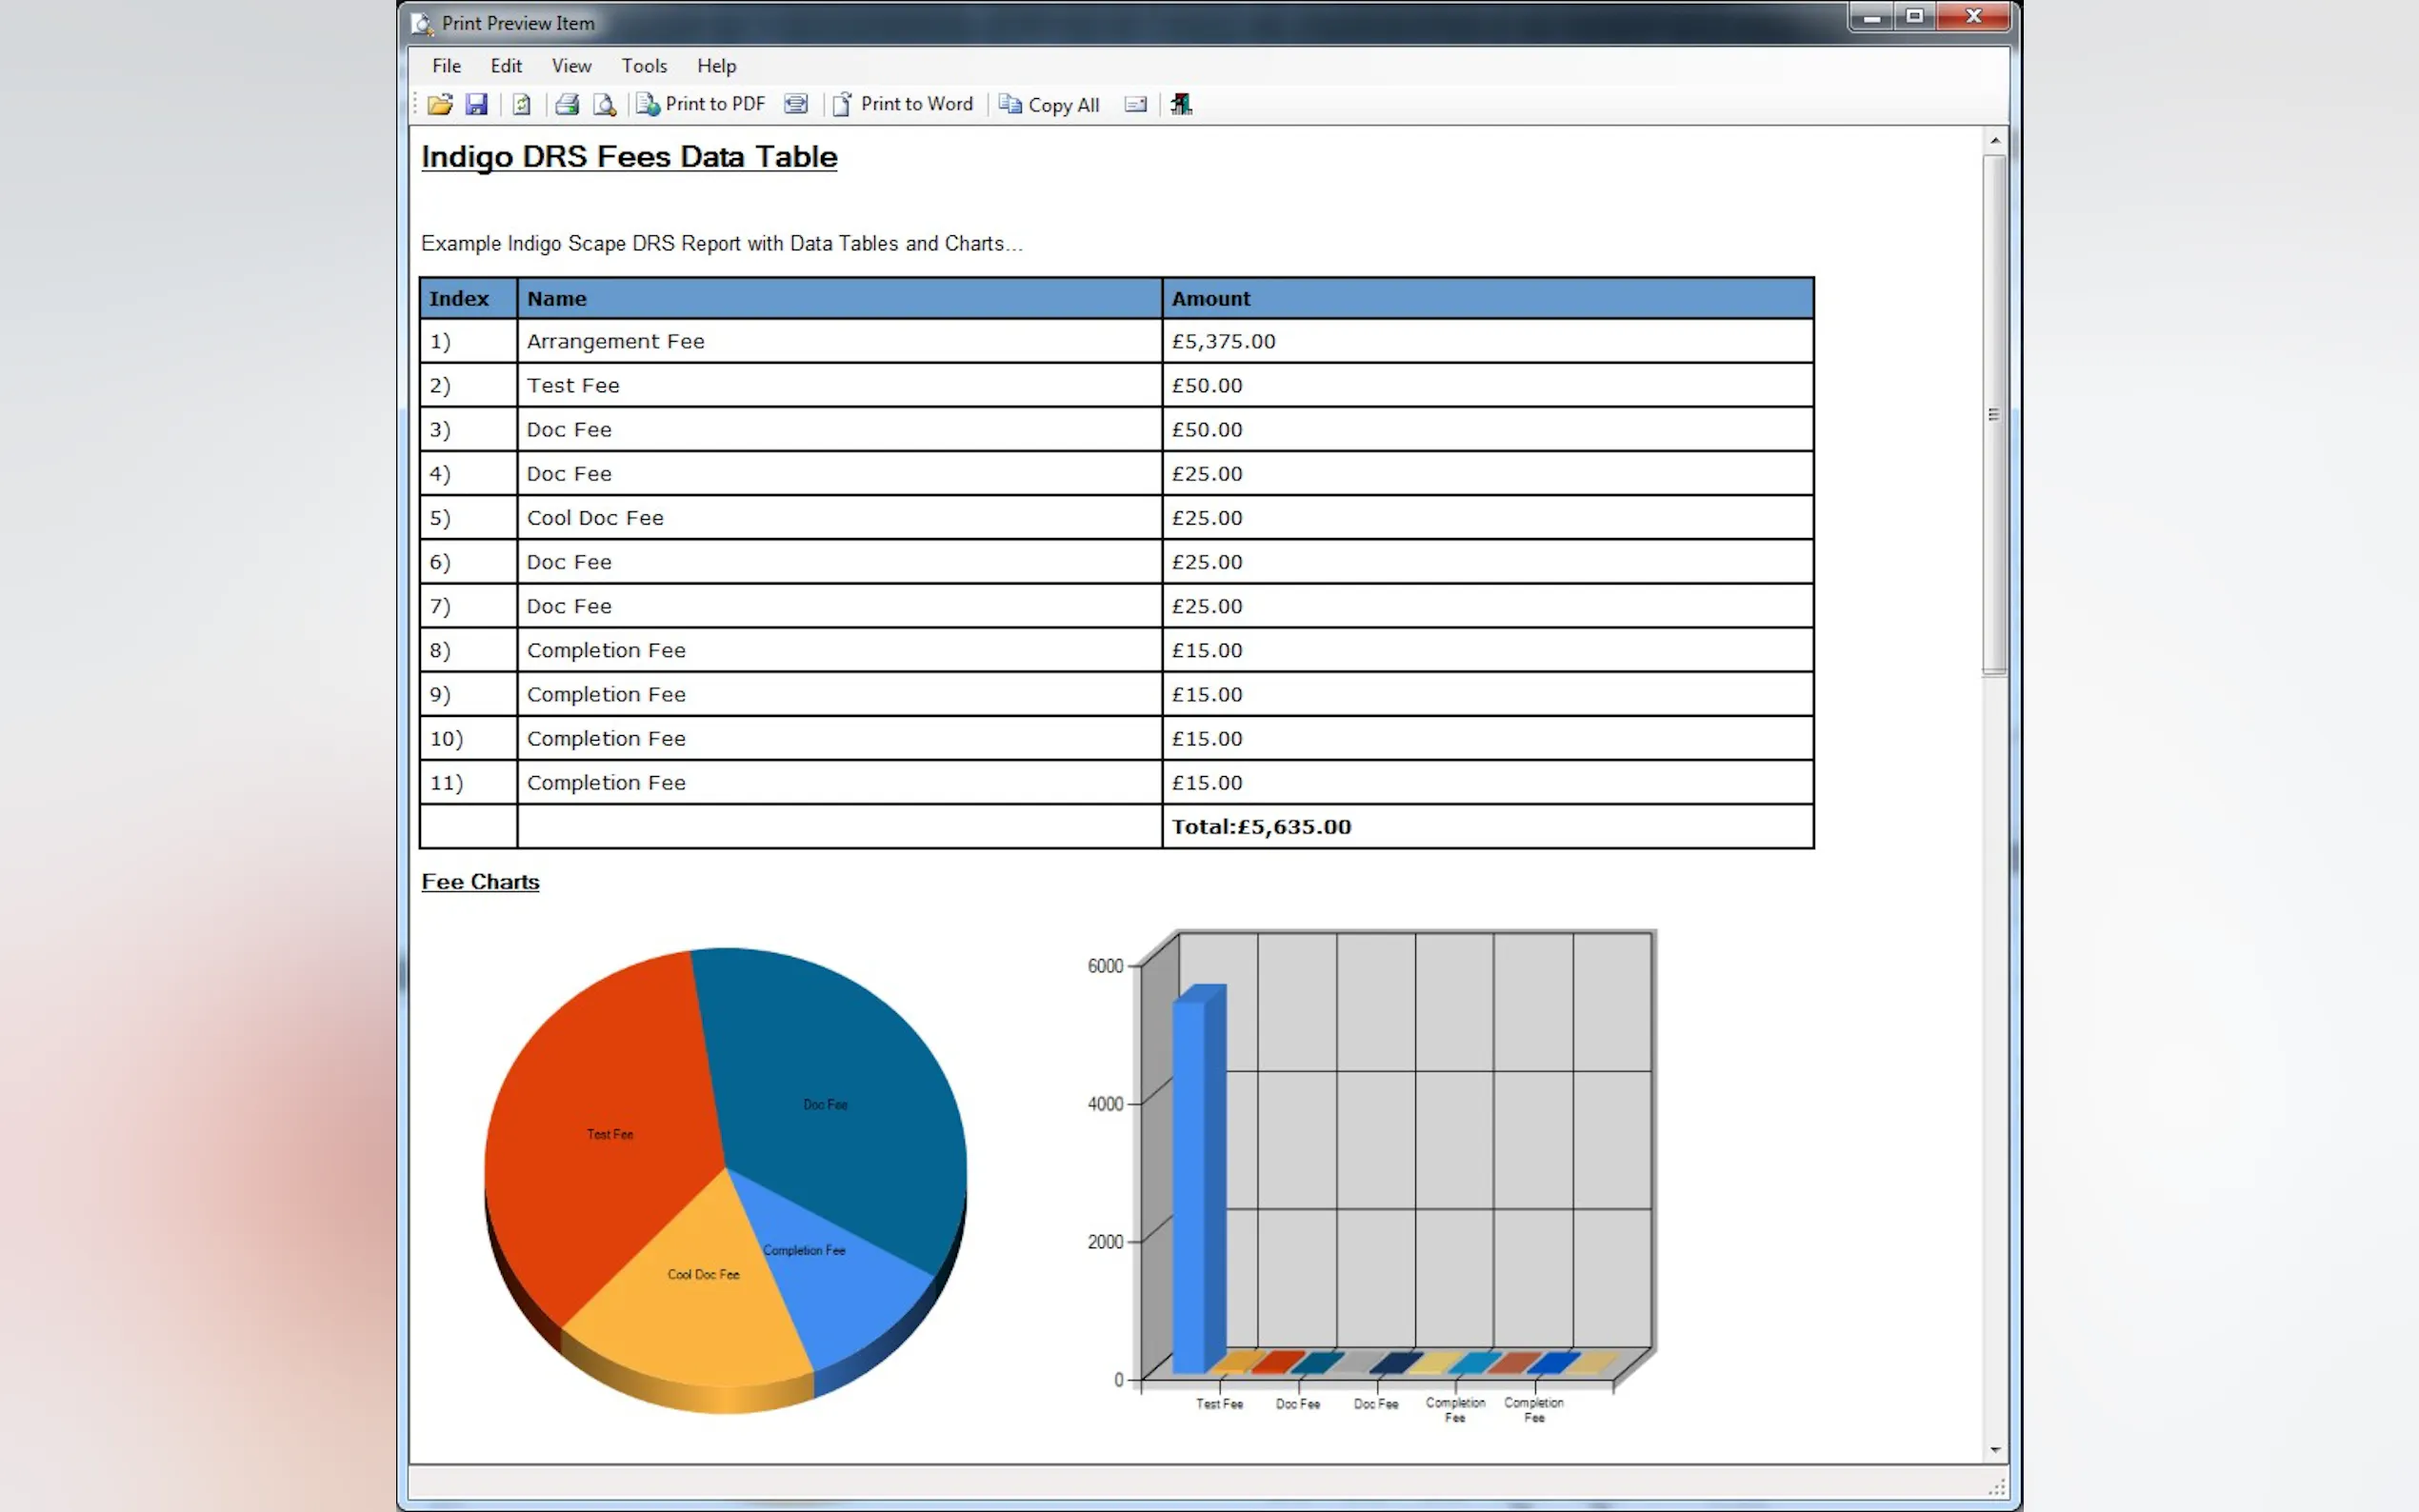Open the File menu
This screenshot has height=1512, width=2419.
pos(446,66)
